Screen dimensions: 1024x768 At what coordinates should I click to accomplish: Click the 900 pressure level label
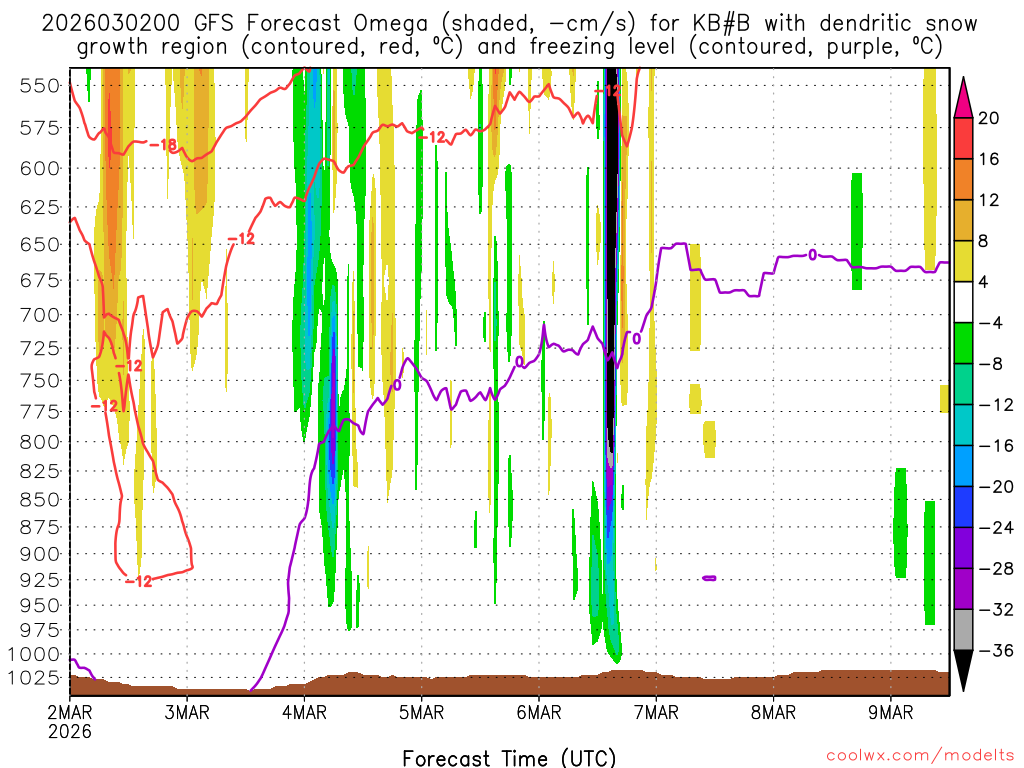(39, 554)
